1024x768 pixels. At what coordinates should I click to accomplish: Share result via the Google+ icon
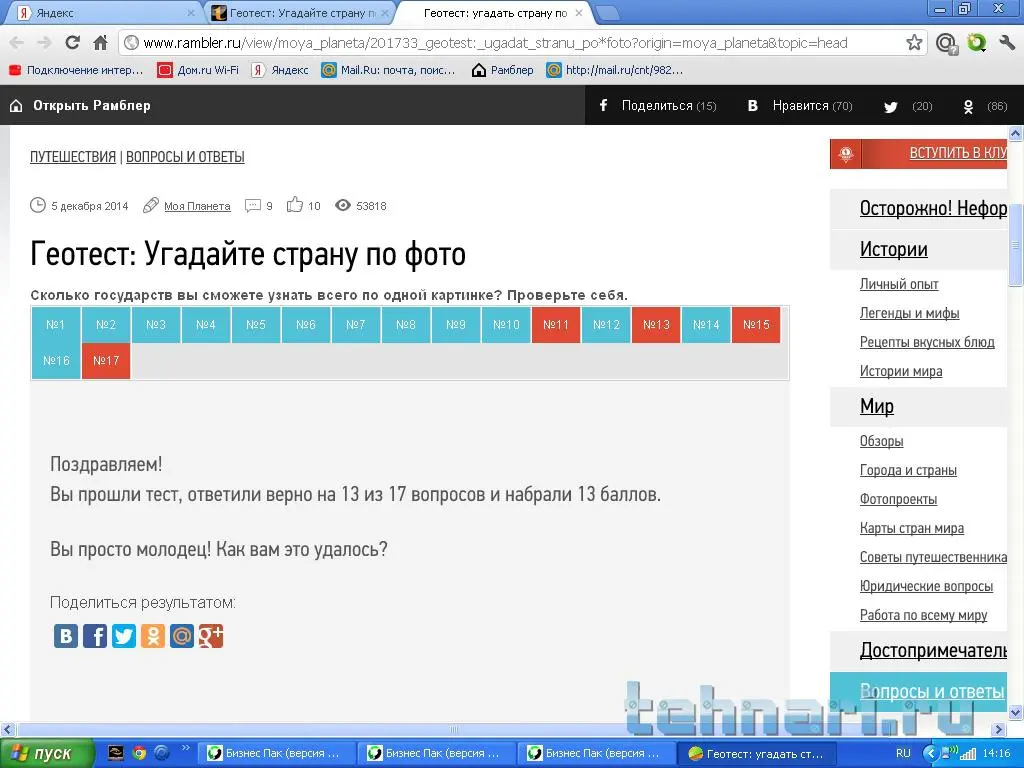pyautogui.click(x=211, y=635)
